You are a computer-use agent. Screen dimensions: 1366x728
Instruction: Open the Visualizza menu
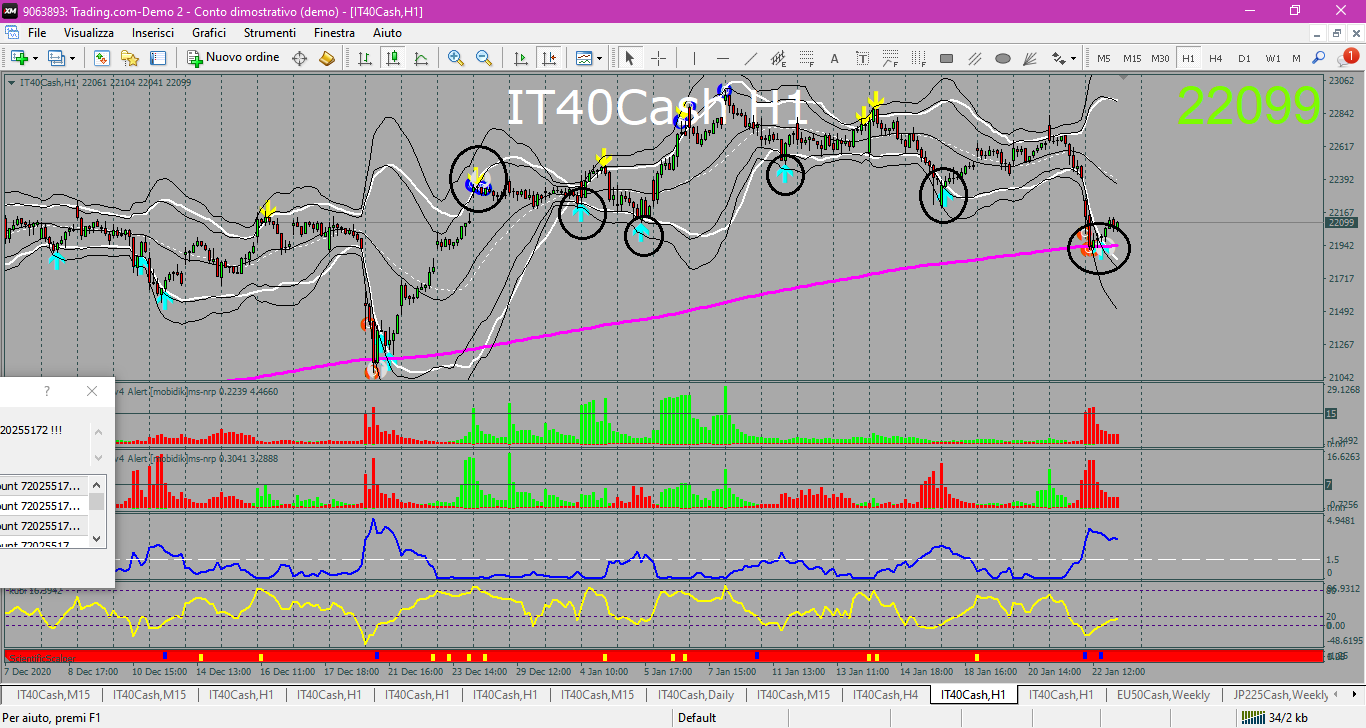point(89,32)
